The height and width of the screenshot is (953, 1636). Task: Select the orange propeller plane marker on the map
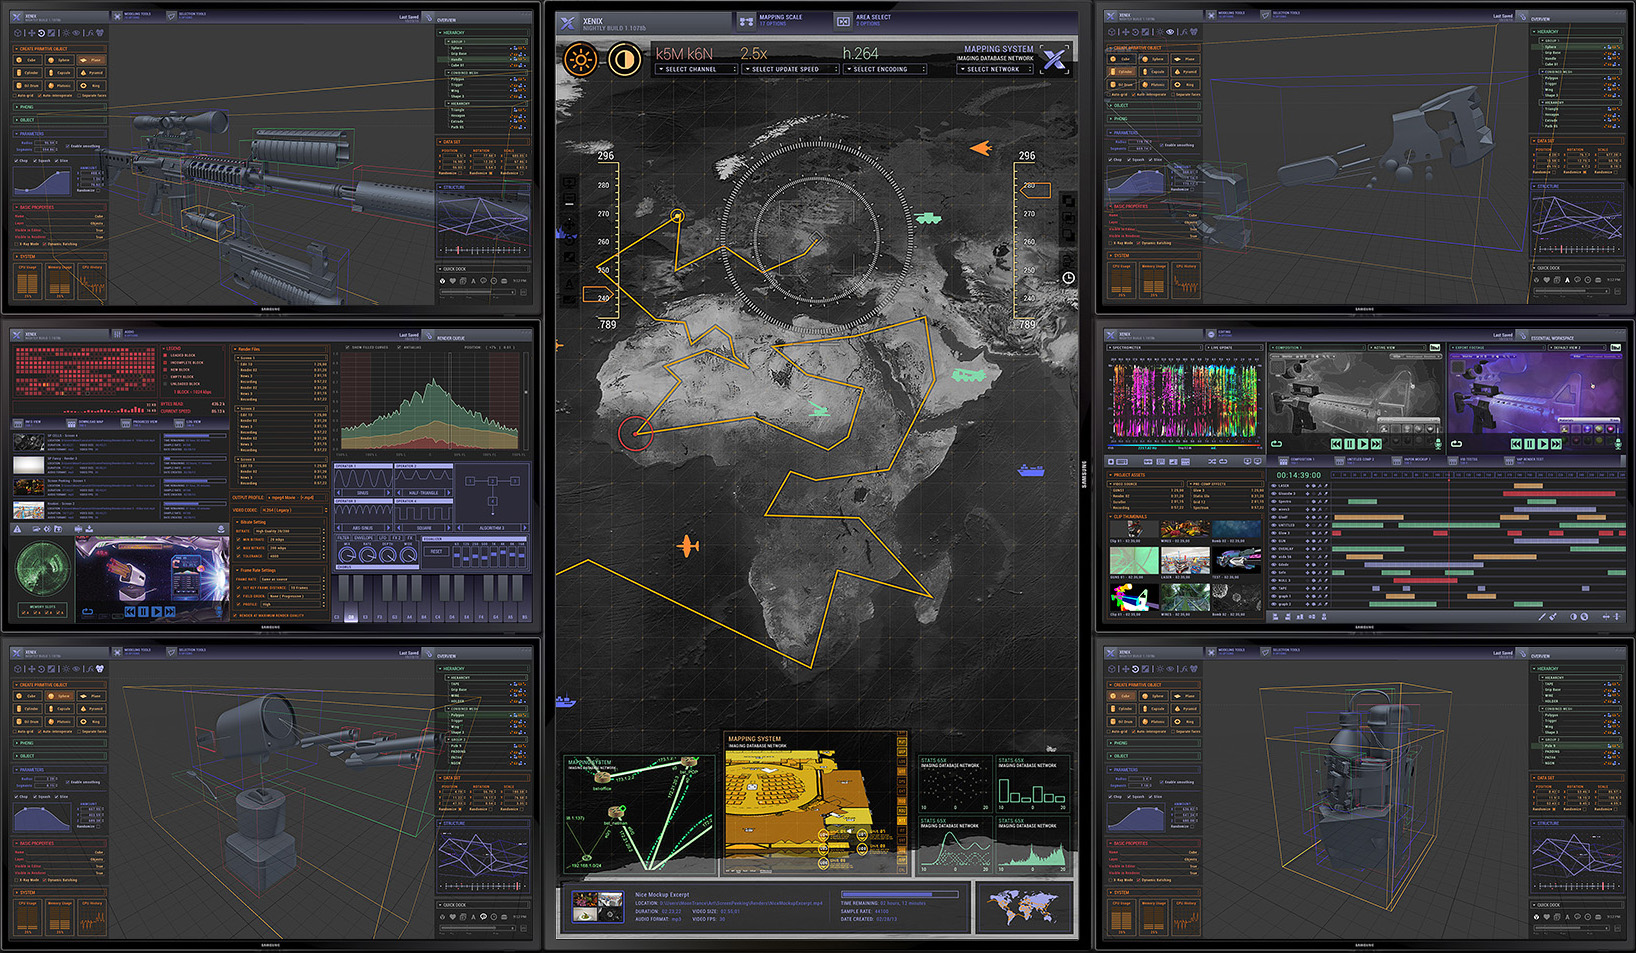[688, 546]
